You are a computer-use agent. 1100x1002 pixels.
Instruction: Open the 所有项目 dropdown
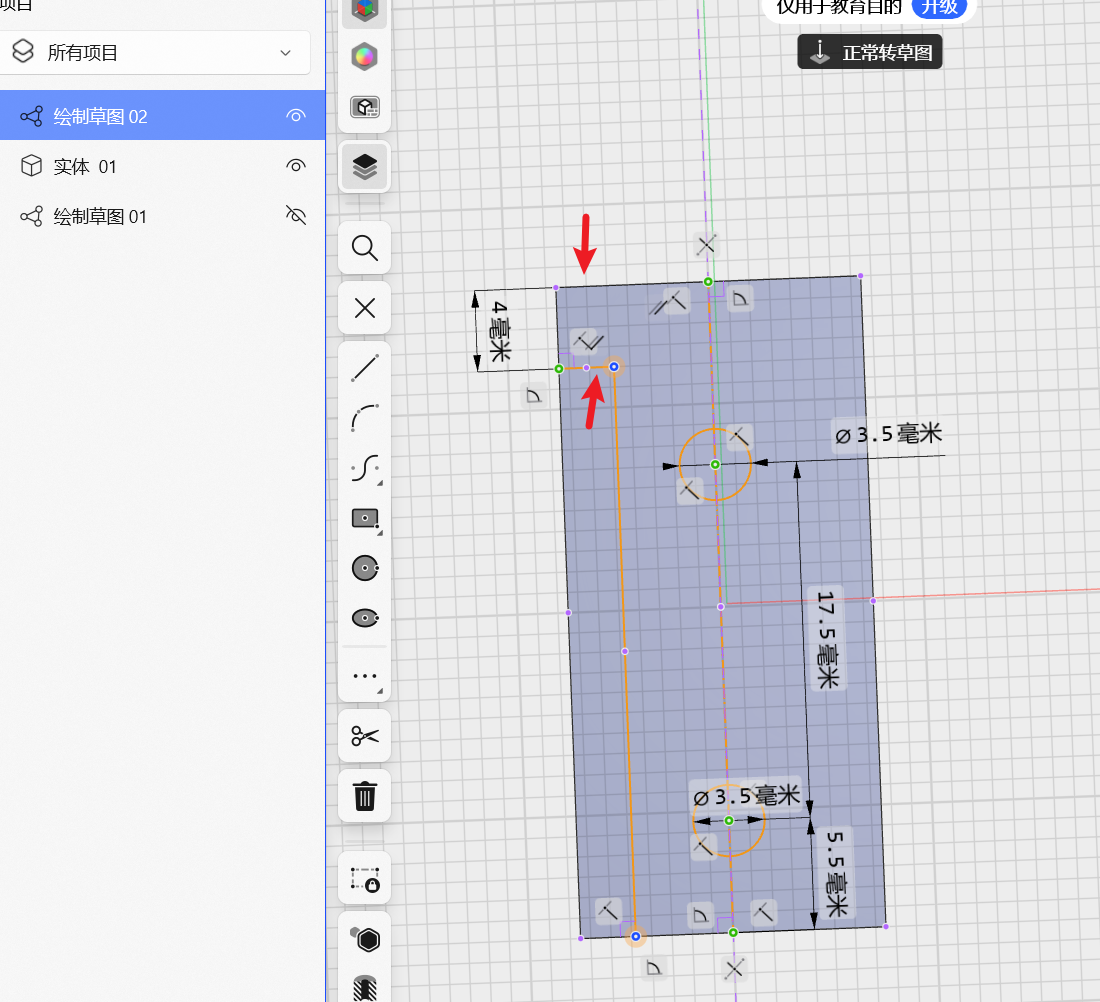pyautogui.click(x=154, y=53)
